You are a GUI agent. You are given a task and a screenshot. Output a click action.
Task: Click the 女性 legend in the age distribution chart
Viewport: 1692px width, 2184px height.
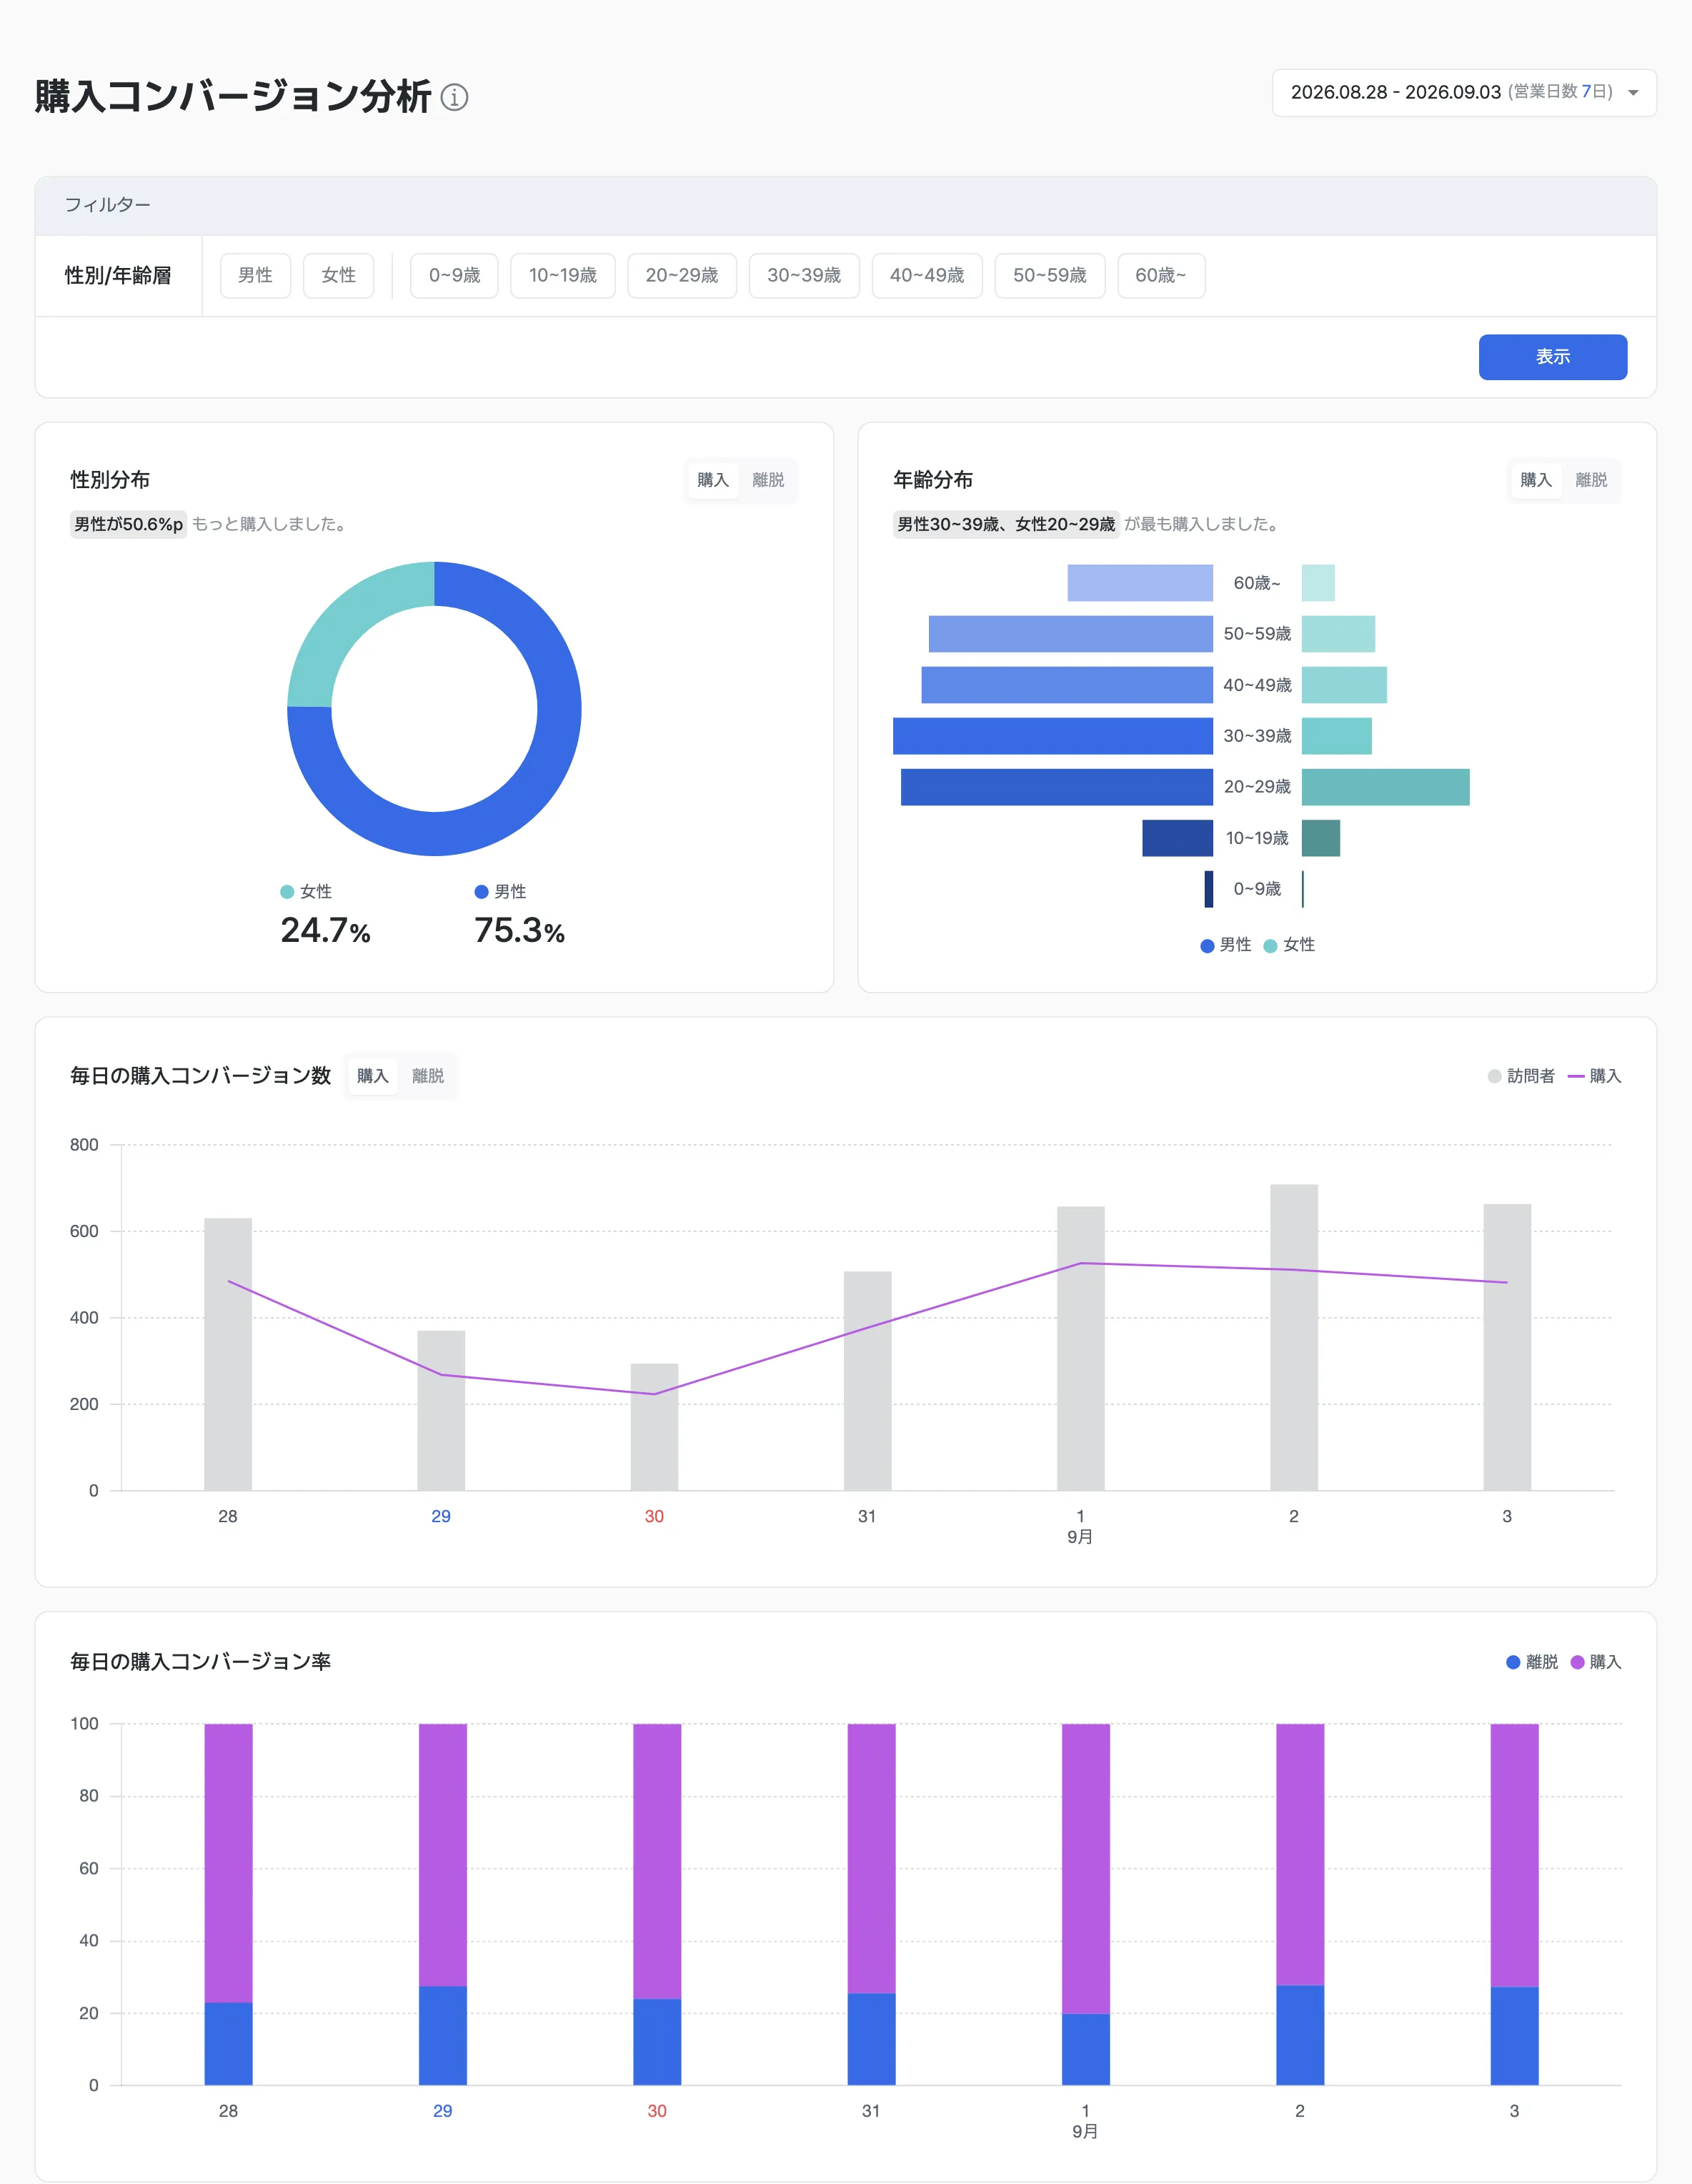click(x=1289, y=945)
